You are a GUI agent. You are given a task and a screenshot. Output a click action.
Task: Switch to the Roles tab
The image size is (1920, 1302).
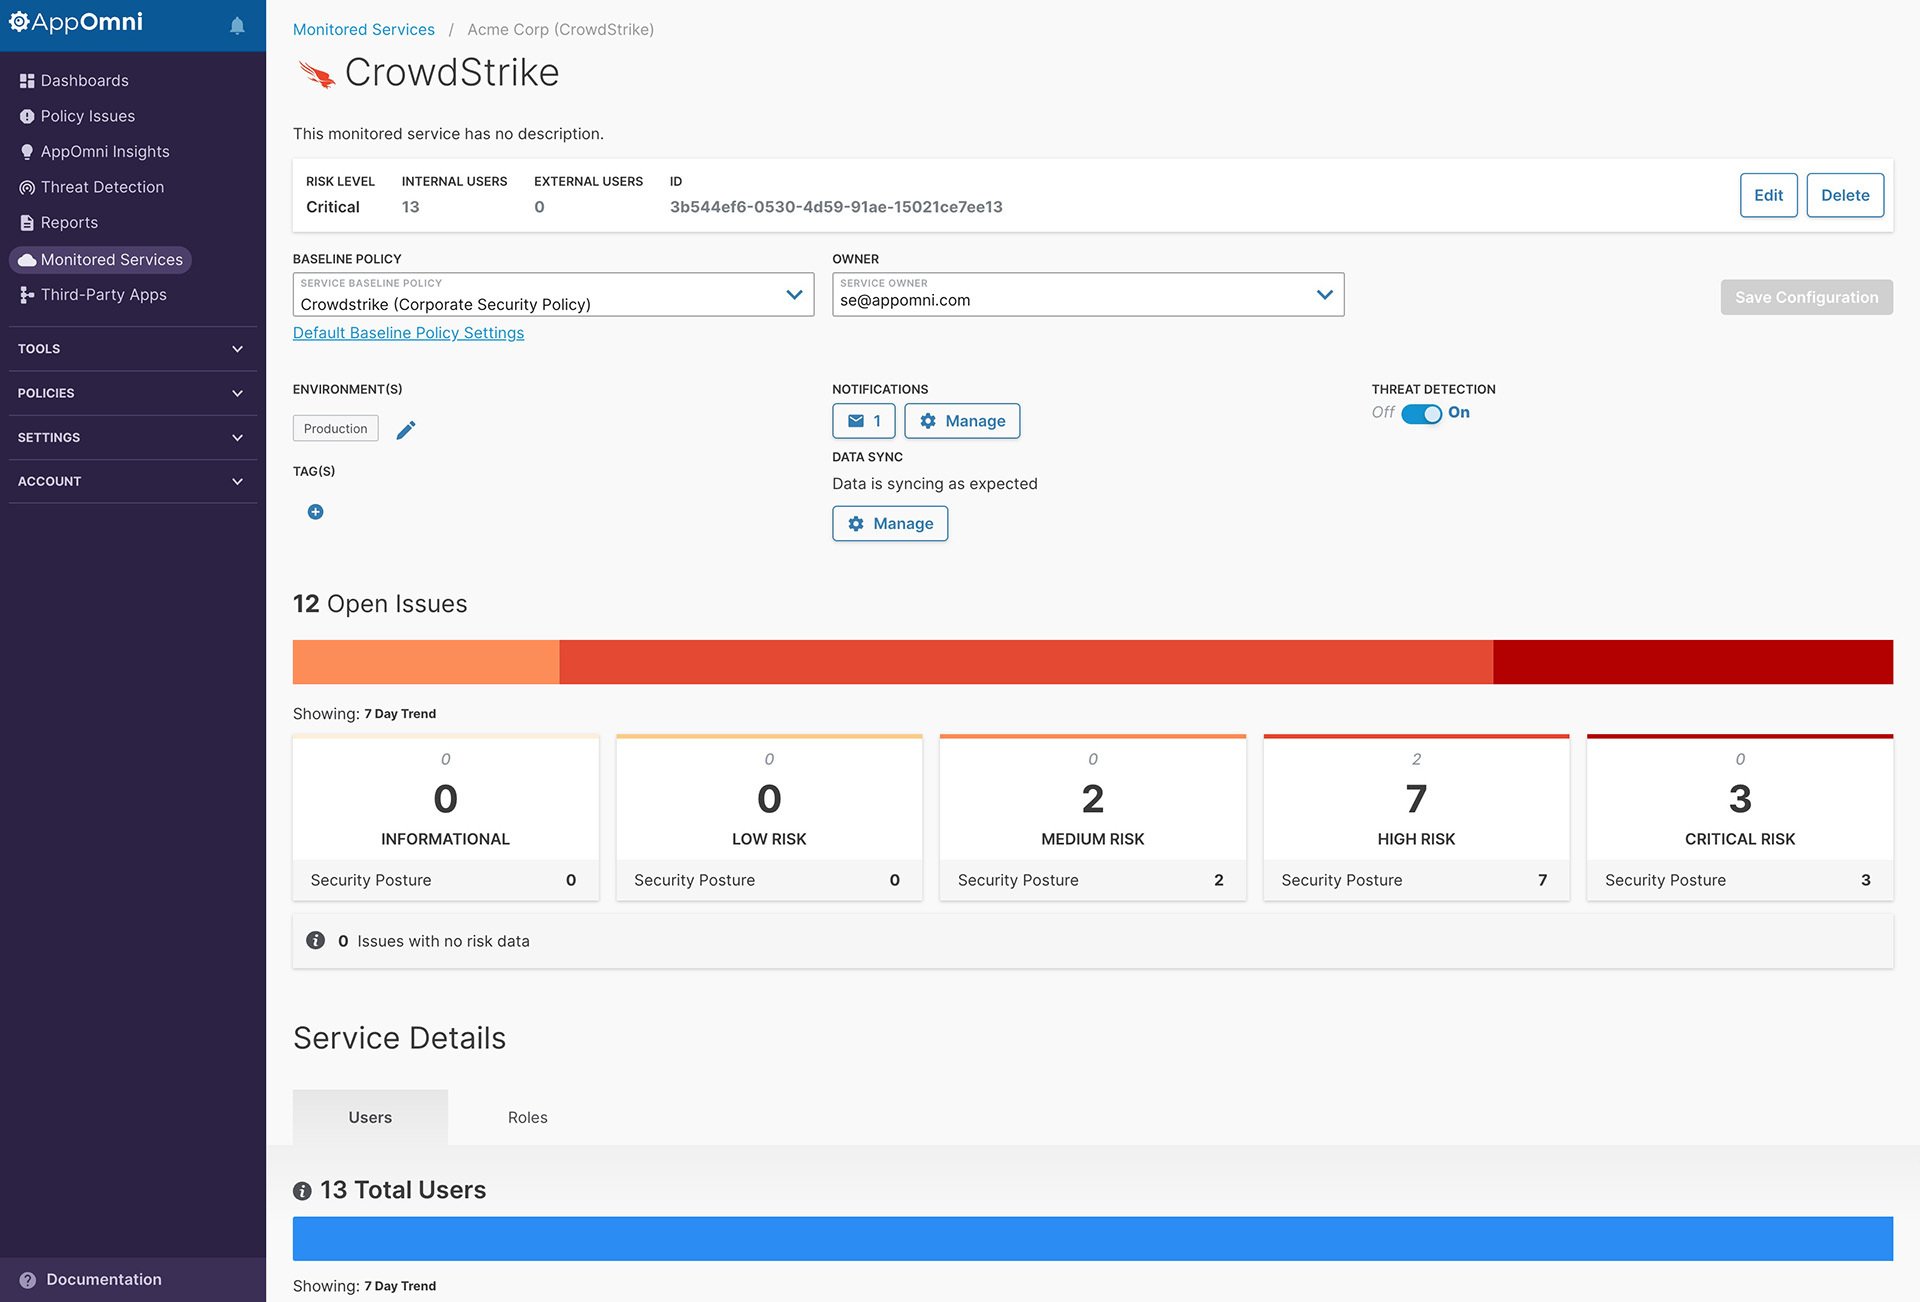[527, 1118]
